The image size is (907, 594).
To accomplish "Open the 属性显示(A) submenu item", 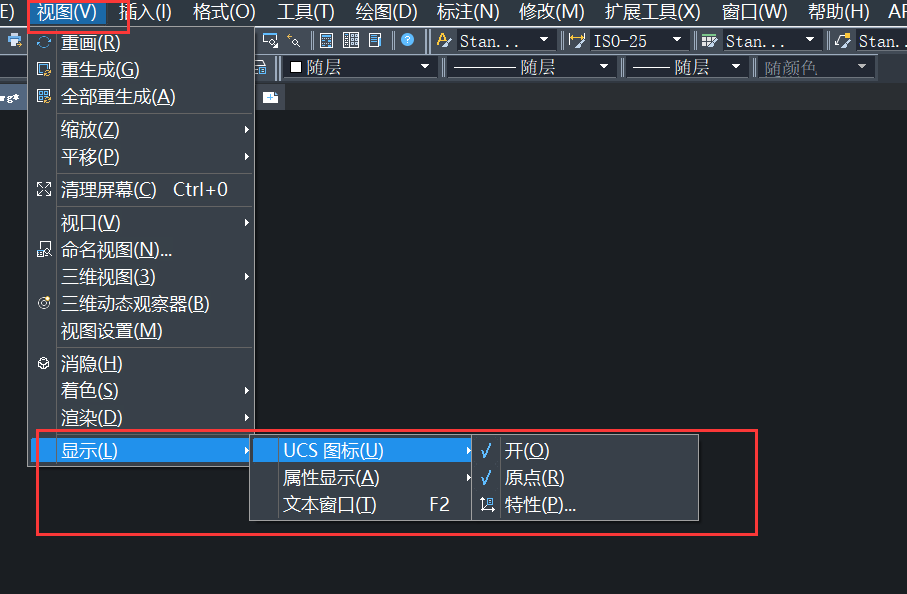I will click(331, 478).
